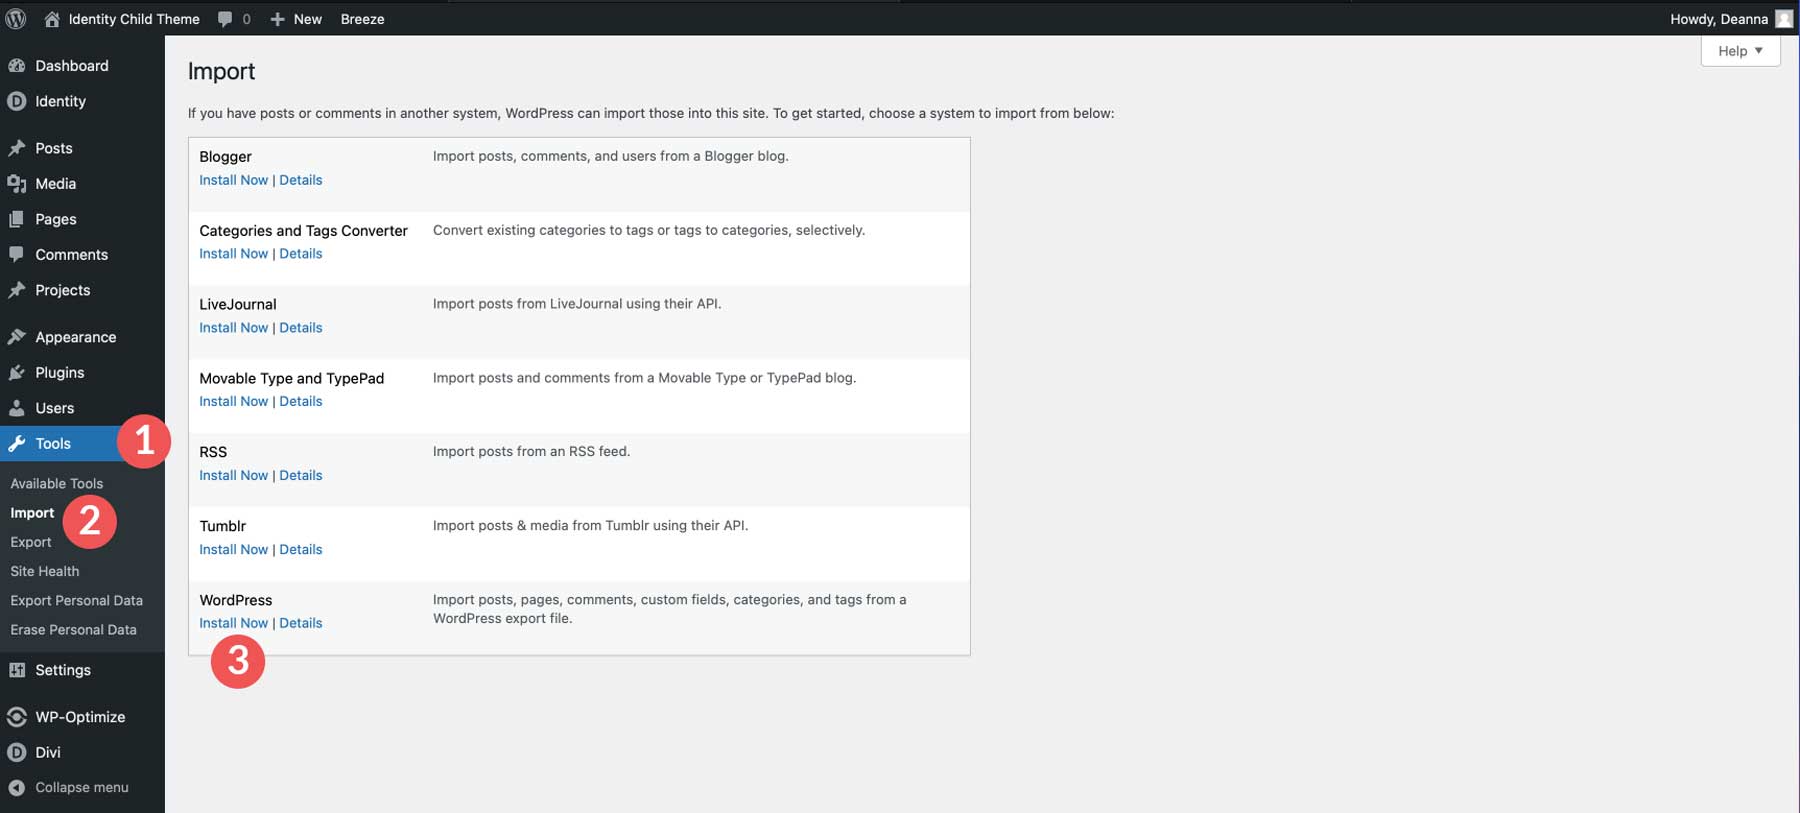Open Details for WordPress importer
The width and height of the screenshot is (1800, 813).
(x=301, y=623)
